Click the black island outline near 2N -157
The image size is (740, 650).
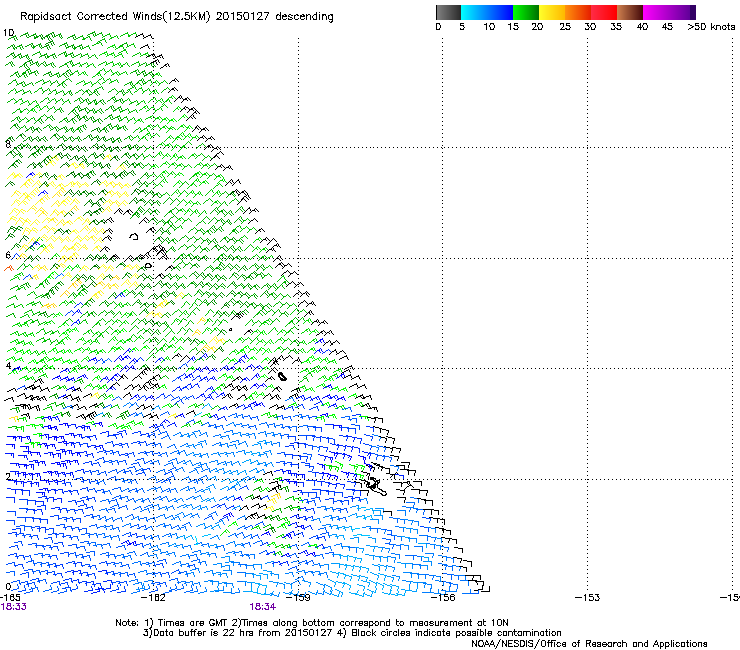[377, 486]
